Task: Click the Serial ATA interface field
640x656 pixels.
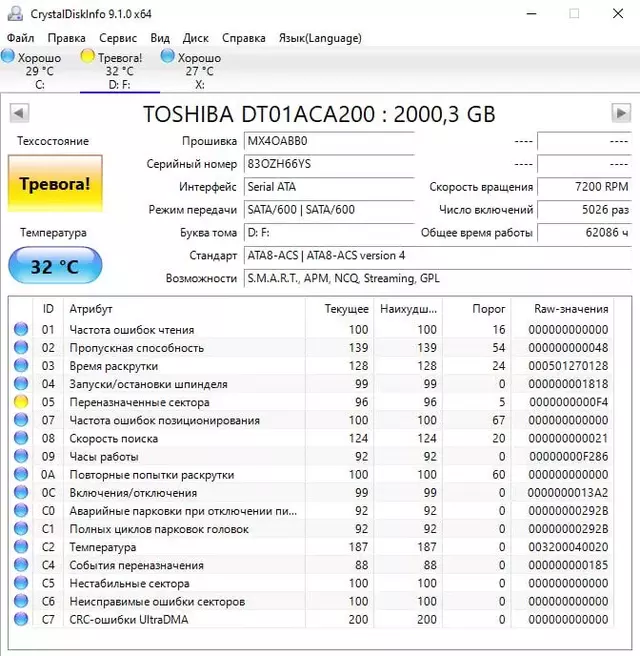Action: coord(329,187)
